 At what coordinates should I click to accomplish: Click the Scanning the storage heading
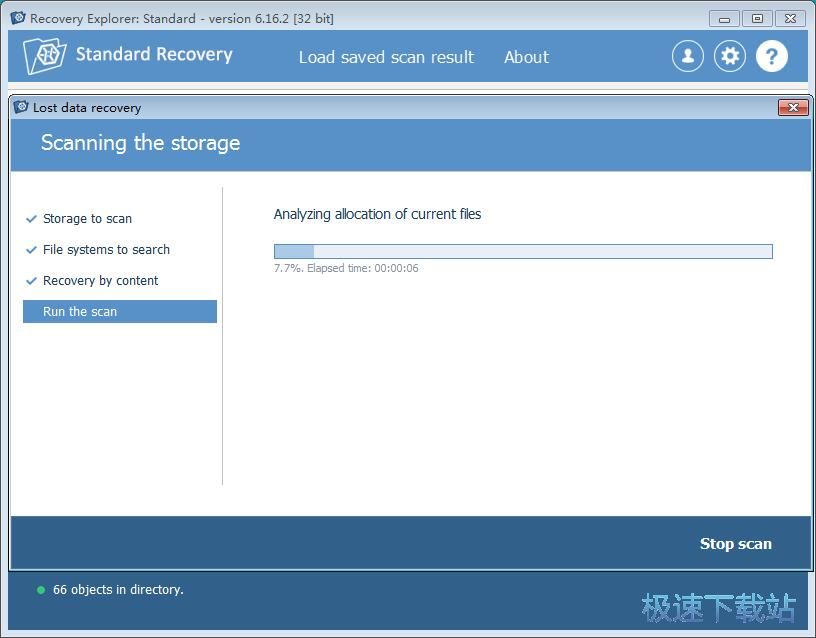(x=141, y=143)
